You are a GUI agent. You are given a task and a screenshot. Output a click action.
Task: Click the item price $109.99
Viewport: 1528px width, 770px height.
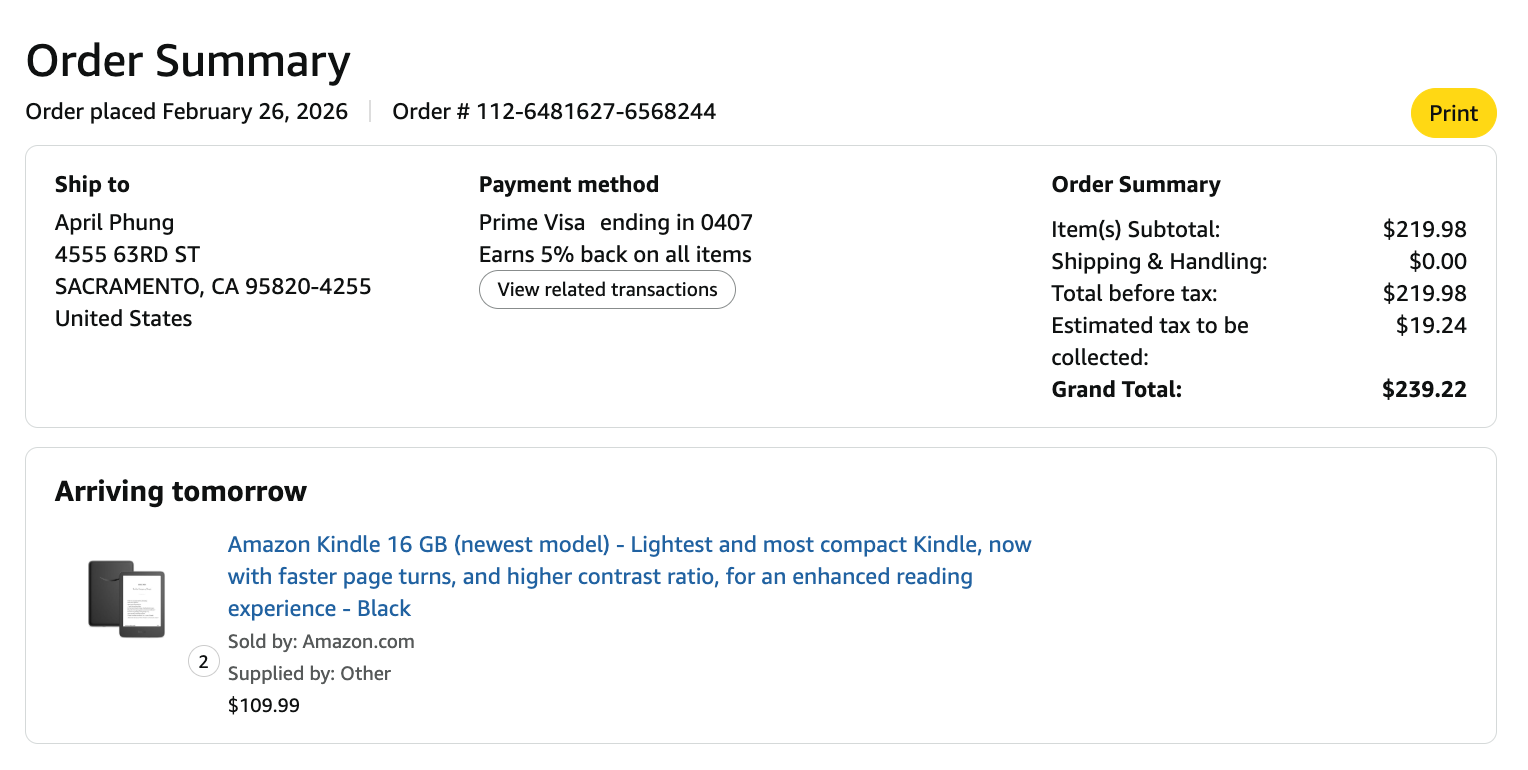pos(264,705)
